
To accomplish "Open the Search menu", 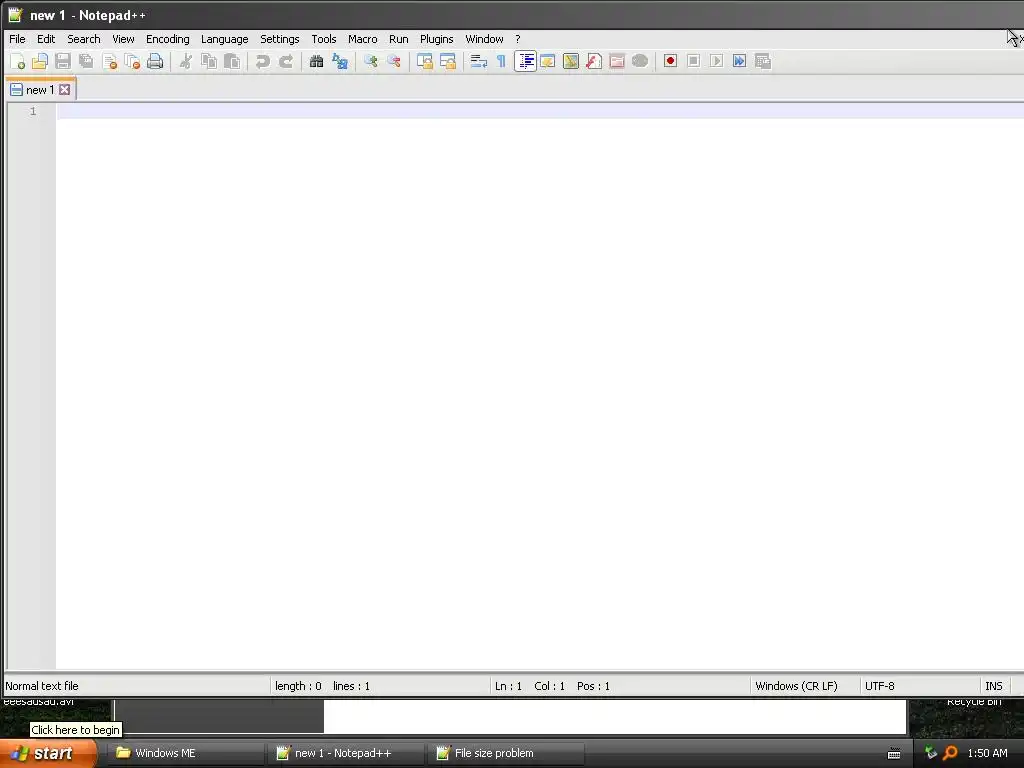I will coord(84,39).
